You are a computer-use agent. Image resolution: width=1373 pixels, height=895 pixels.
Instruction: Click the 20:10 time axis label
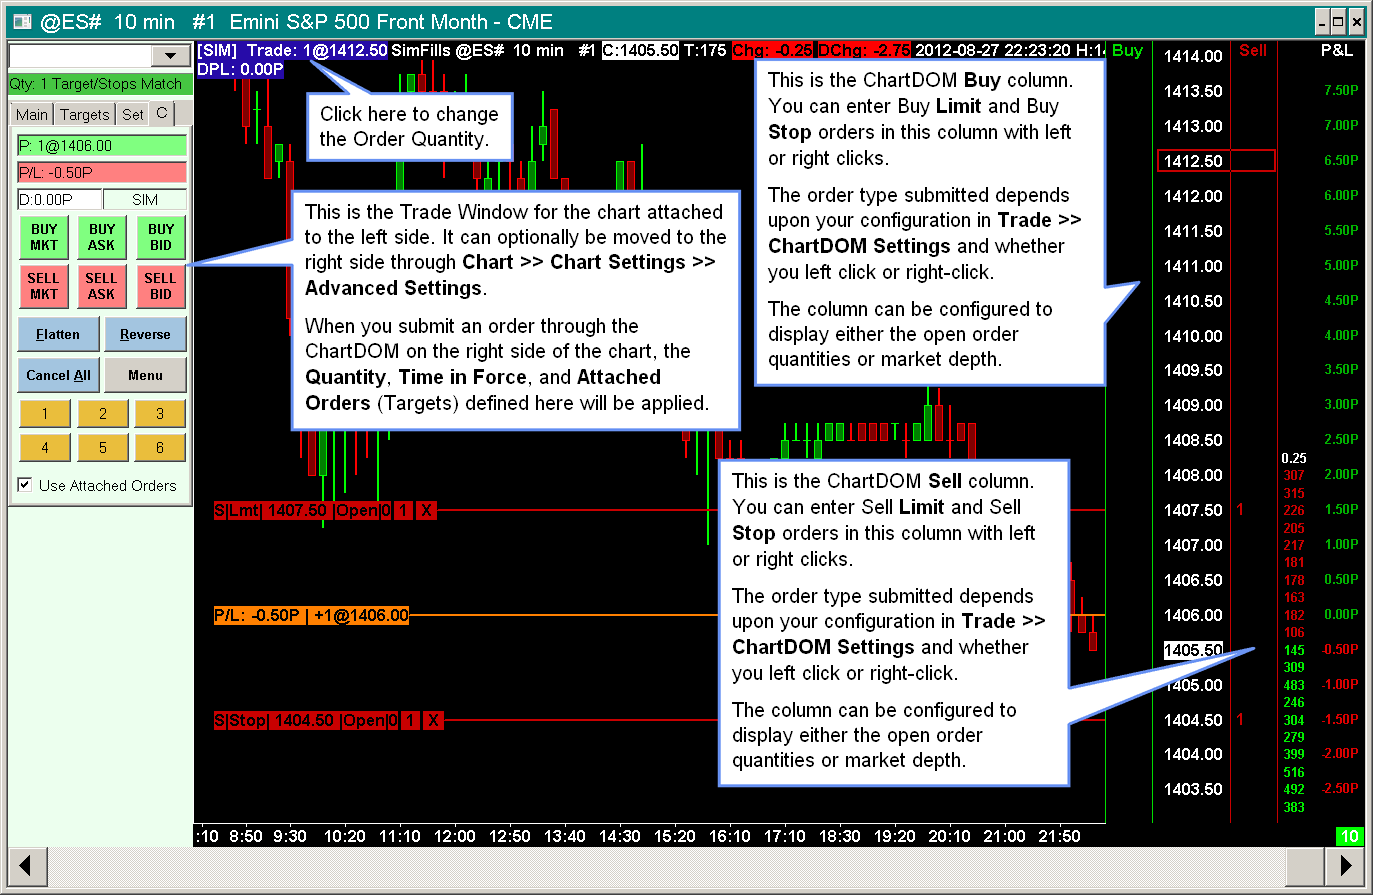949,836
